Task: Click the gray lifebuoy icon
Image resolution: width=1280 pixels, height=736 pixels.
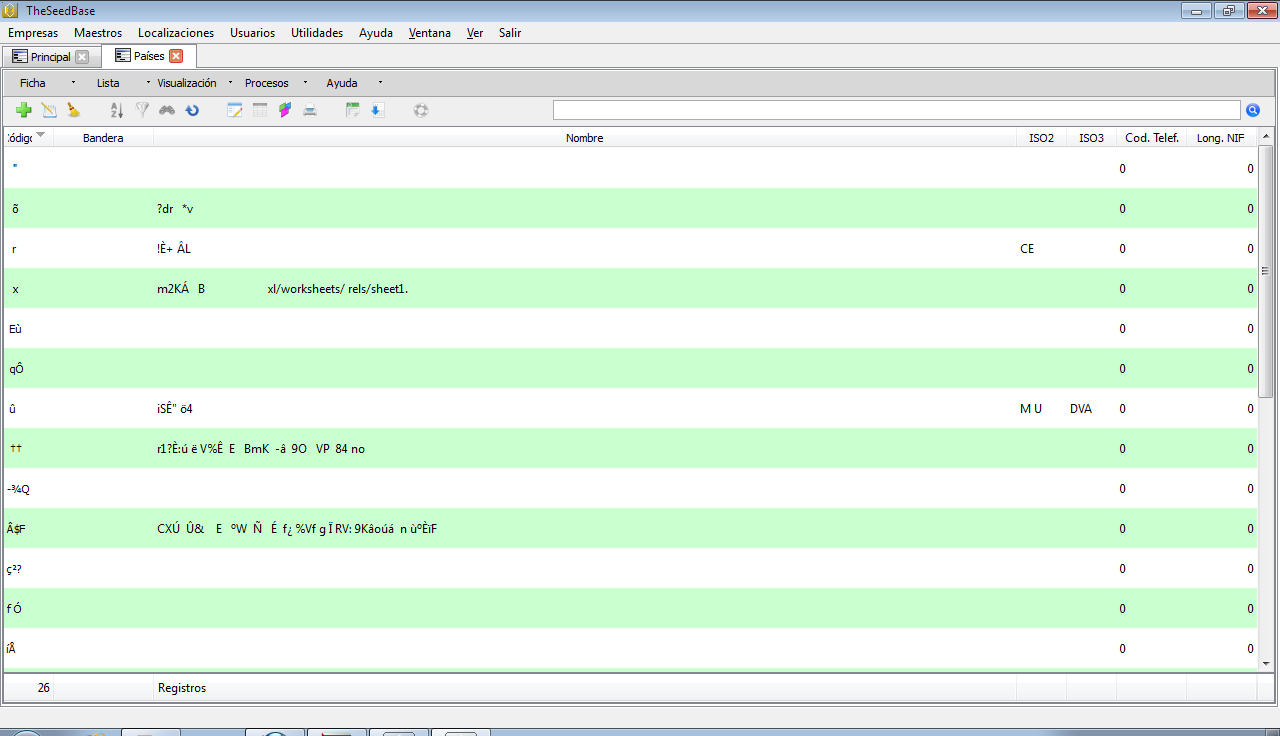Action: [x=421, y=110]
